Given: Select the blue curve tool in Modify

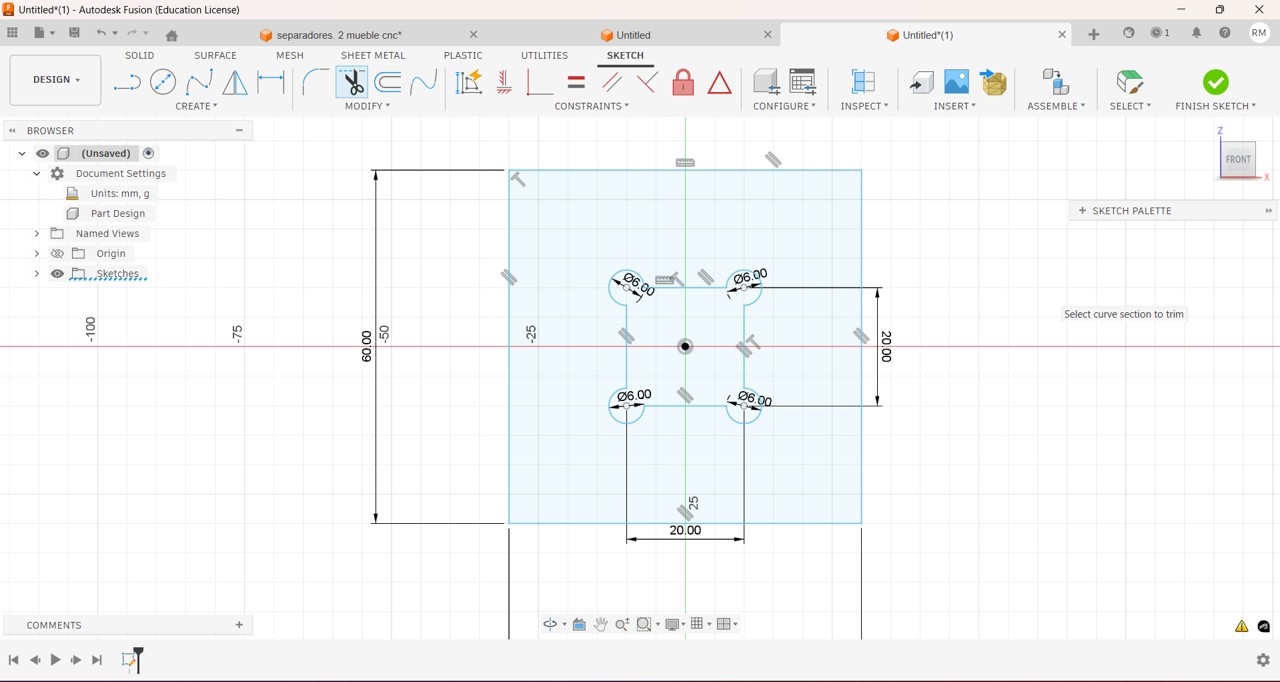Looking at the screenshot, I should pos(424,82).
